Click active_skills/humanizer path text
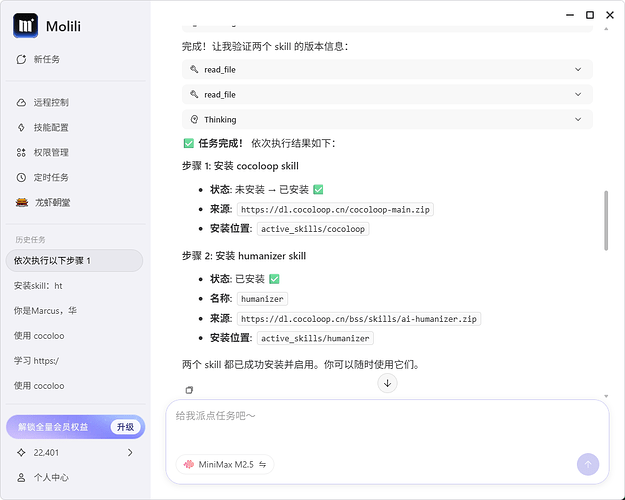Screen dimensions: 625x500 tap(315, 338)
